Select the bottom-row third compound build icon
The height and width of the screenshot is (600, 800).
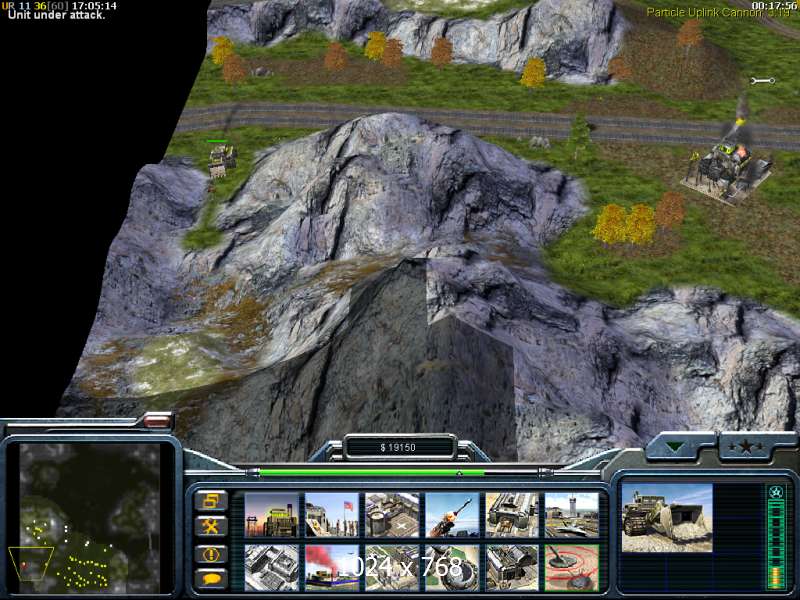(x=392, y=567)
